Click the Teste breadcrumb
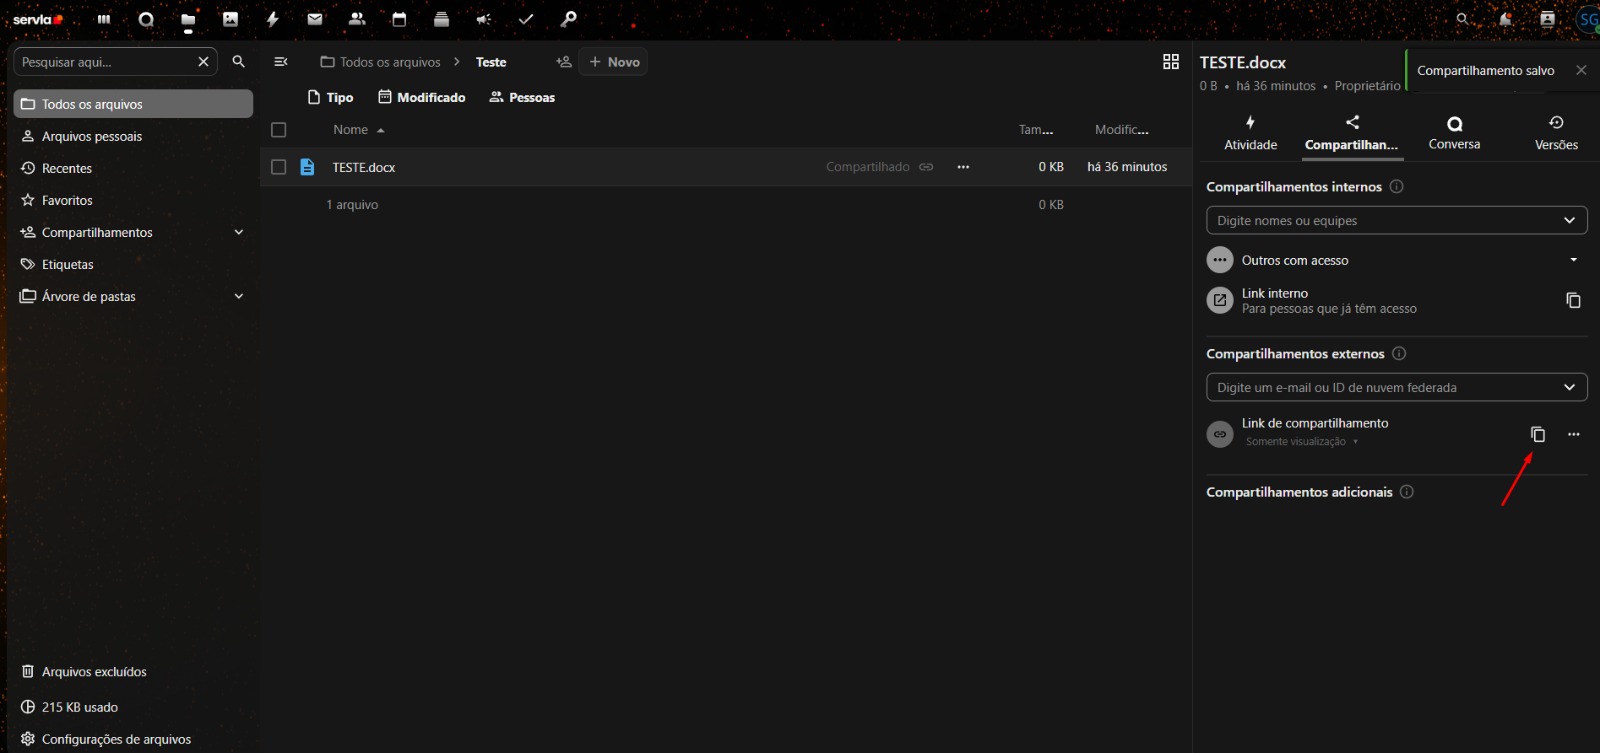This screenshot has width=1600, height=753. [x=491, y=62]
